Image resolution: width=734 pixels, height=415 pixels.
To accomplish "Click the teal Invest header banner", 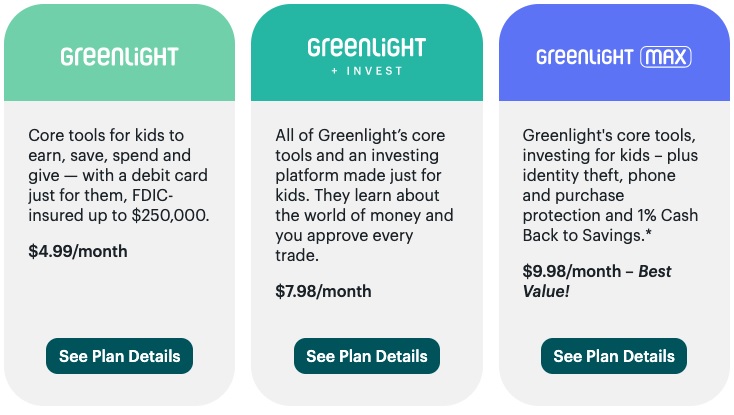I will (367, 52).
